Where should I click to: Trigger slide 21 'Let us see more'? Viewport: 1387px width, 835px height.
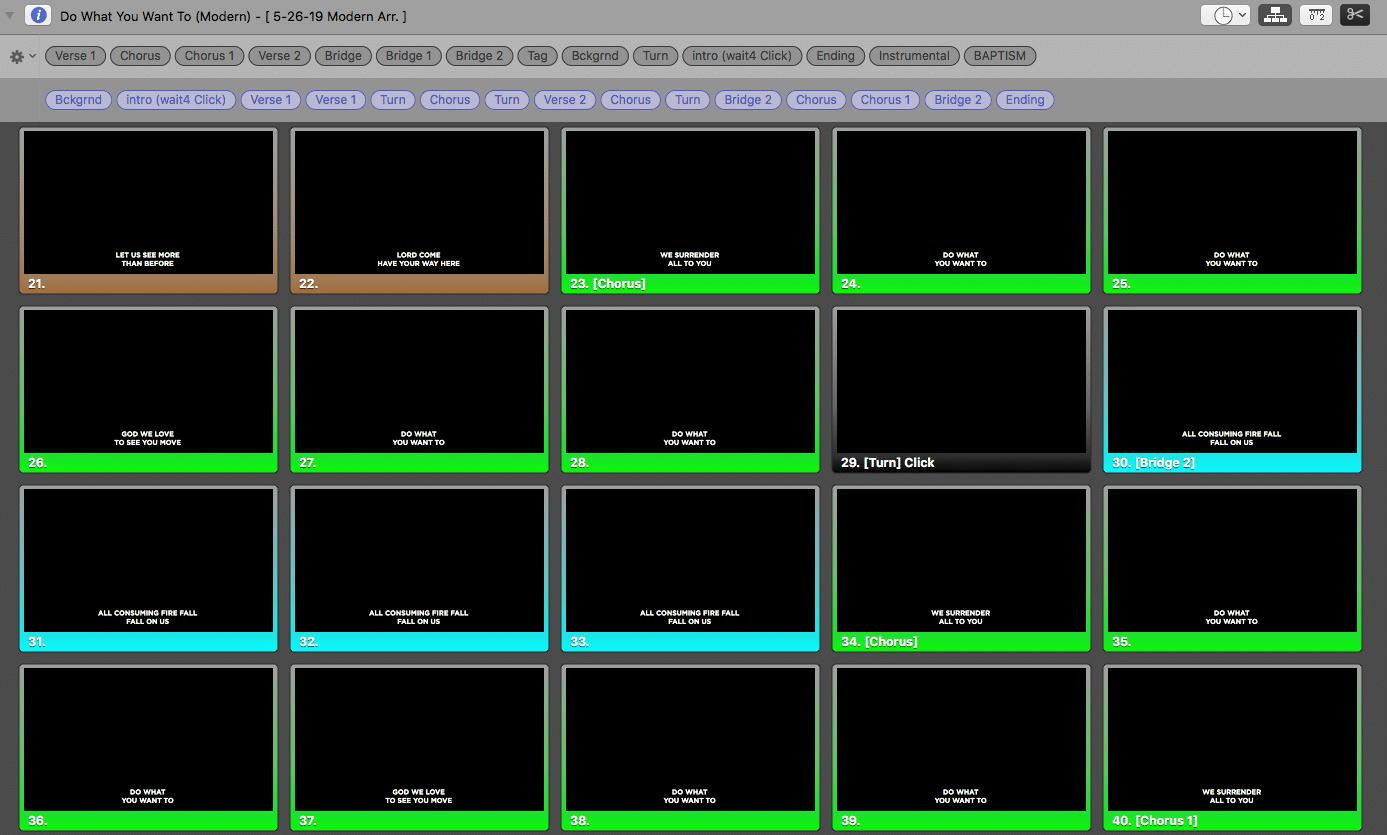[x=148, y=210]
